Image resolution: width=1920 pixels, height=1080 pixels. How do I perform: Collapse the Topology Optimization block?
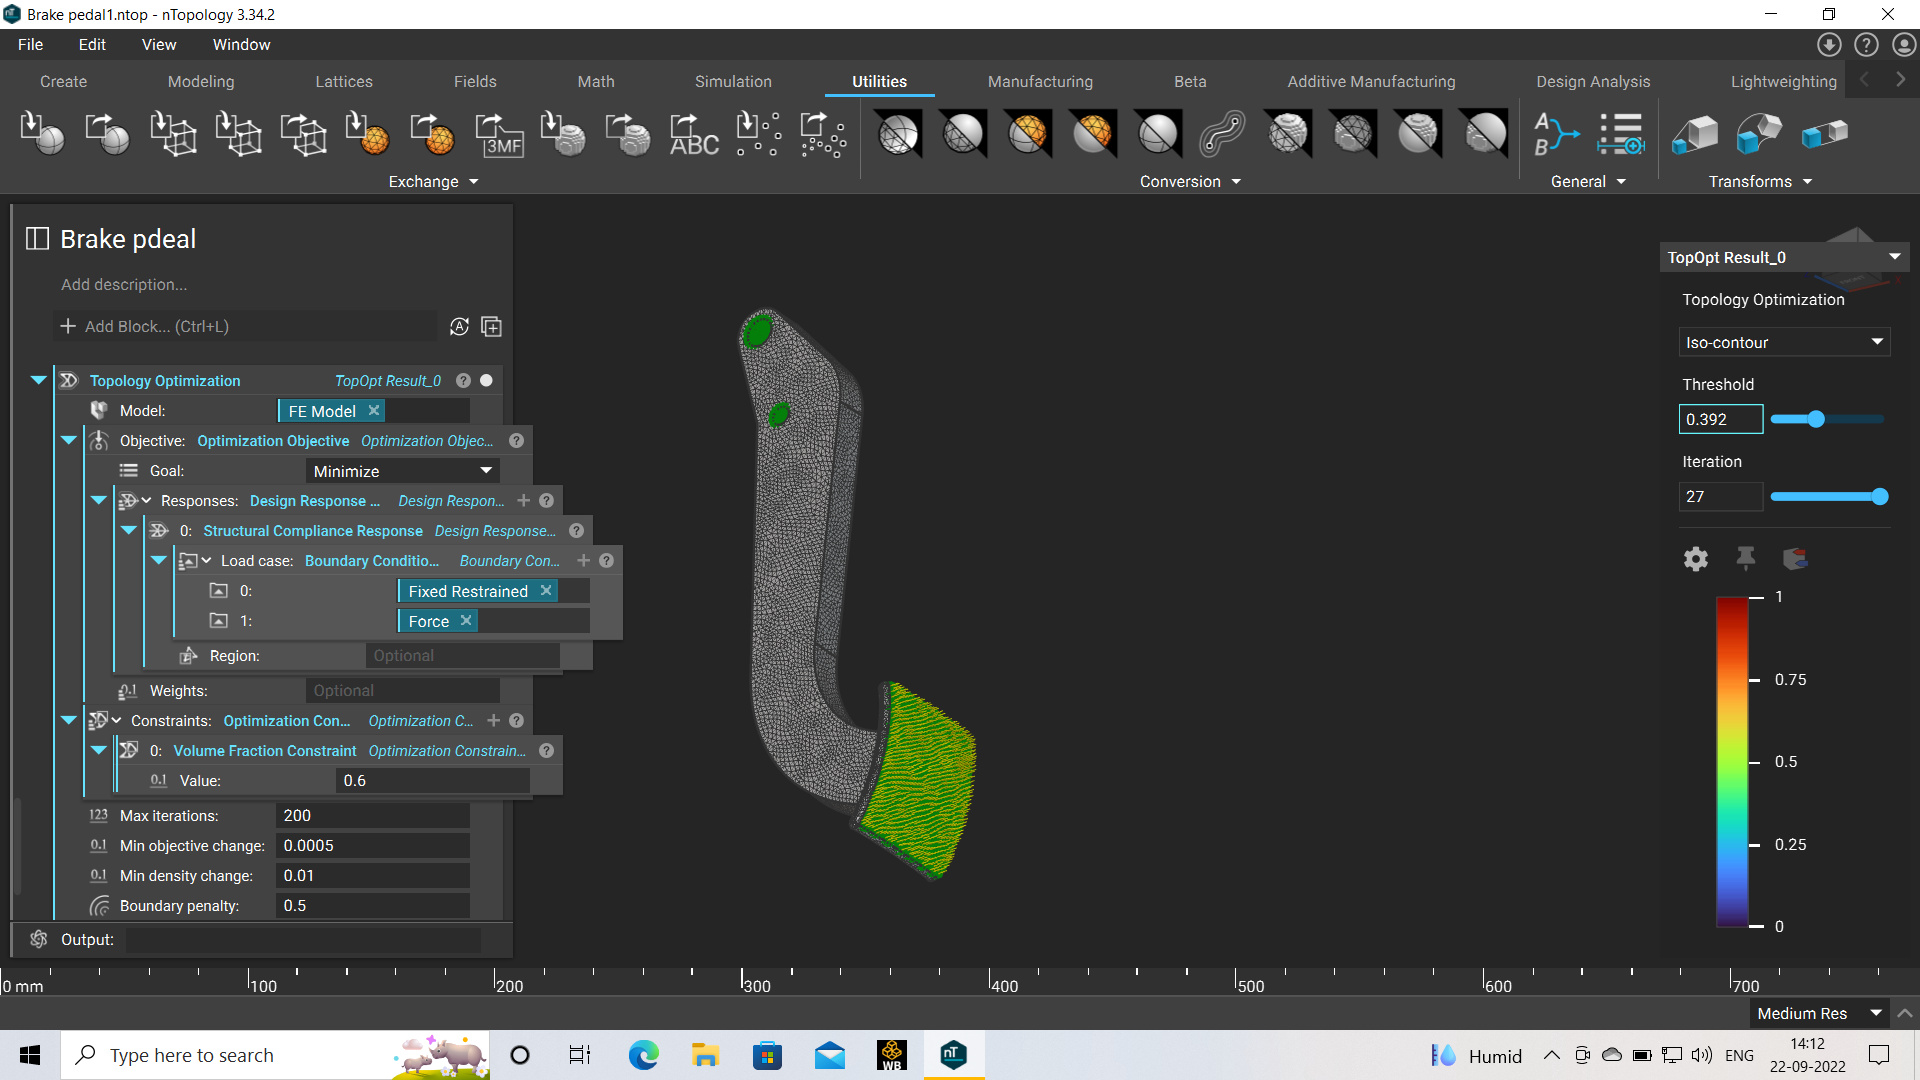pyautogui.click(x=38, y=380)
